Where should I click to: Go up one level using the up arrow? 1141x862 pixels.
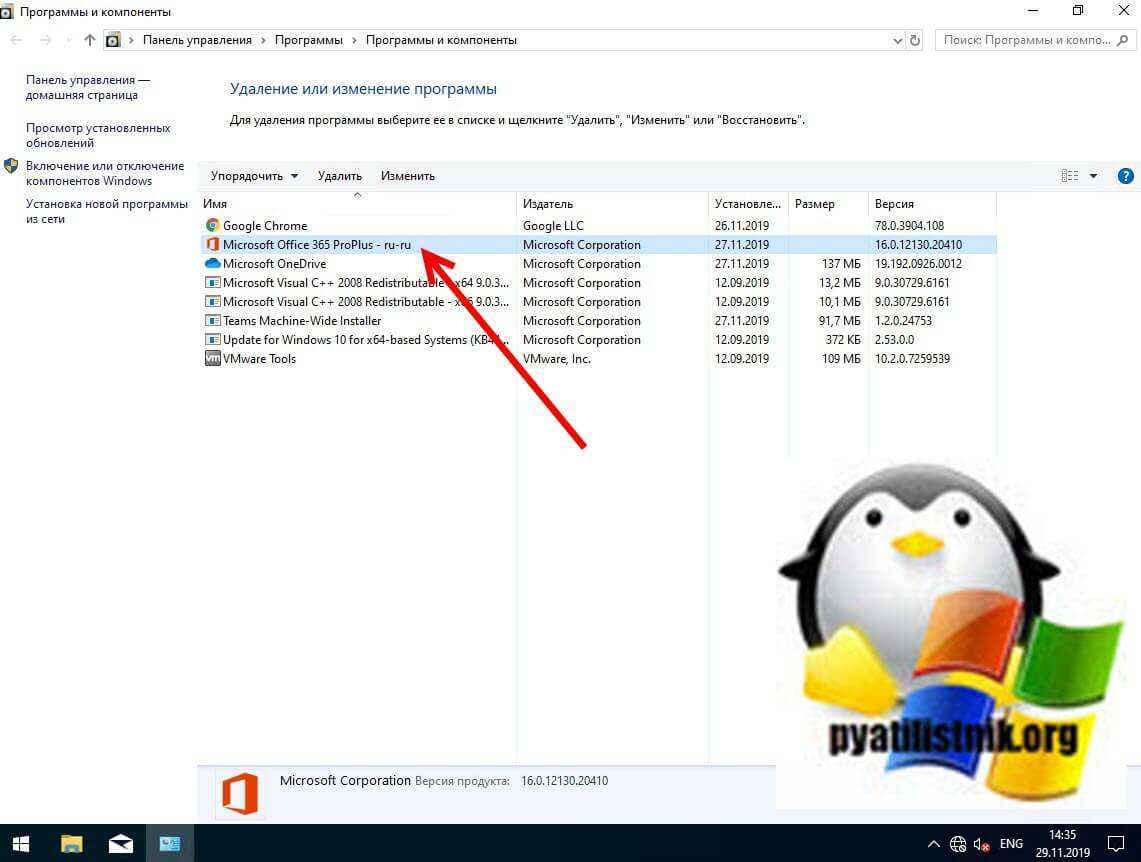pyautogui.click(x=89, y=40)
